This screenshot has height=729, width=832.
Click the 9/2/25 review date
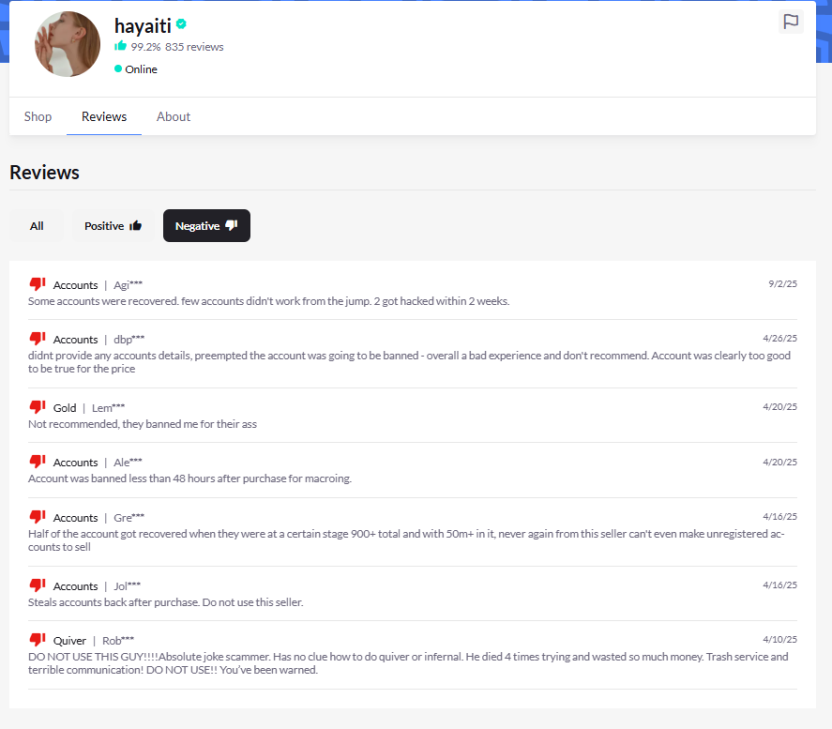pos(783,284)
